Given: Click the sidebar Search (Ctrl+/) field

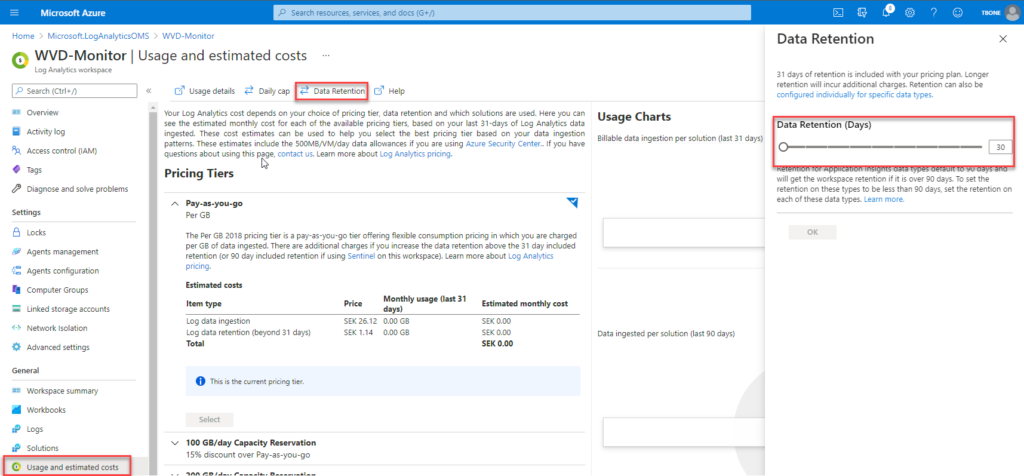Looking at the screenshot, I should (75, 91).
